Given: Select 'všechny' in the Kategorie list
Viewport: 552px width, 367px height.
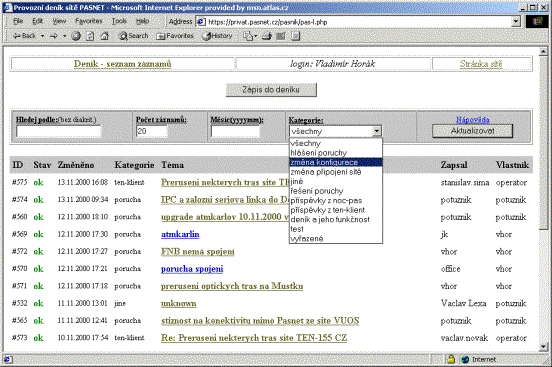Looking at the screenshot, I should pyautogui.click(x=335, y=143).
